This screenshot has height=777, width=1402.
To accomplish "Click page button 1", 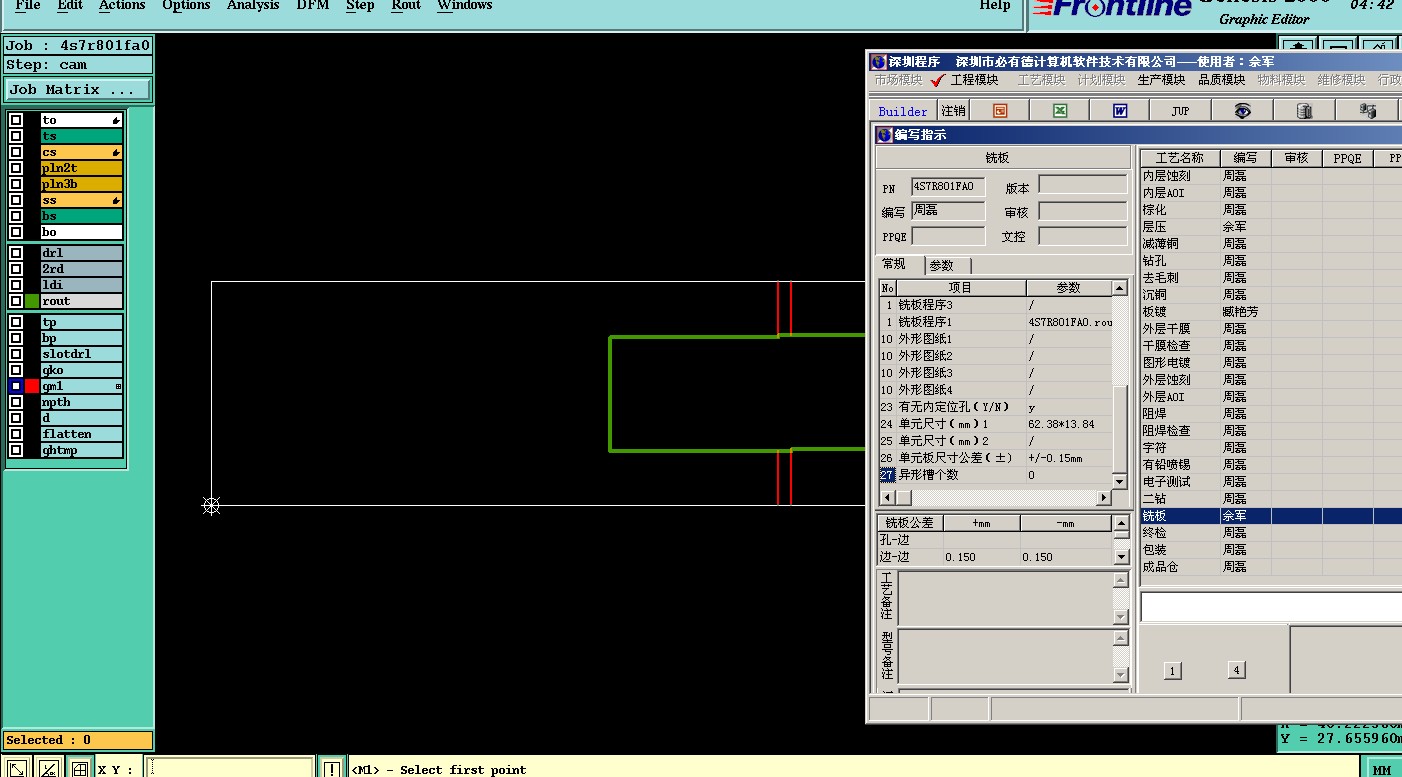I will 1173,671.
